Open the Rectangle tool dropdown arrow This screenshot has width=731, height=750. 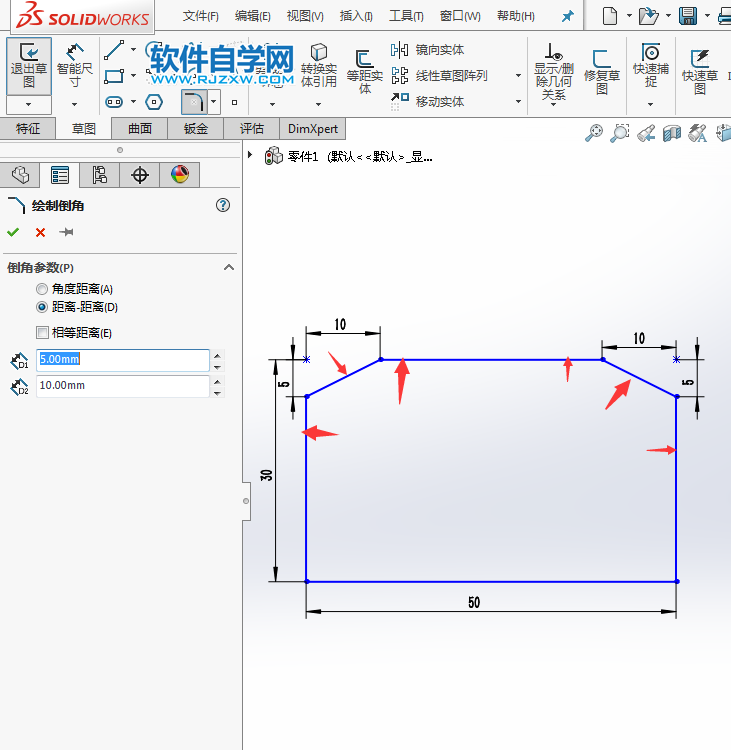tap(133, 75)
